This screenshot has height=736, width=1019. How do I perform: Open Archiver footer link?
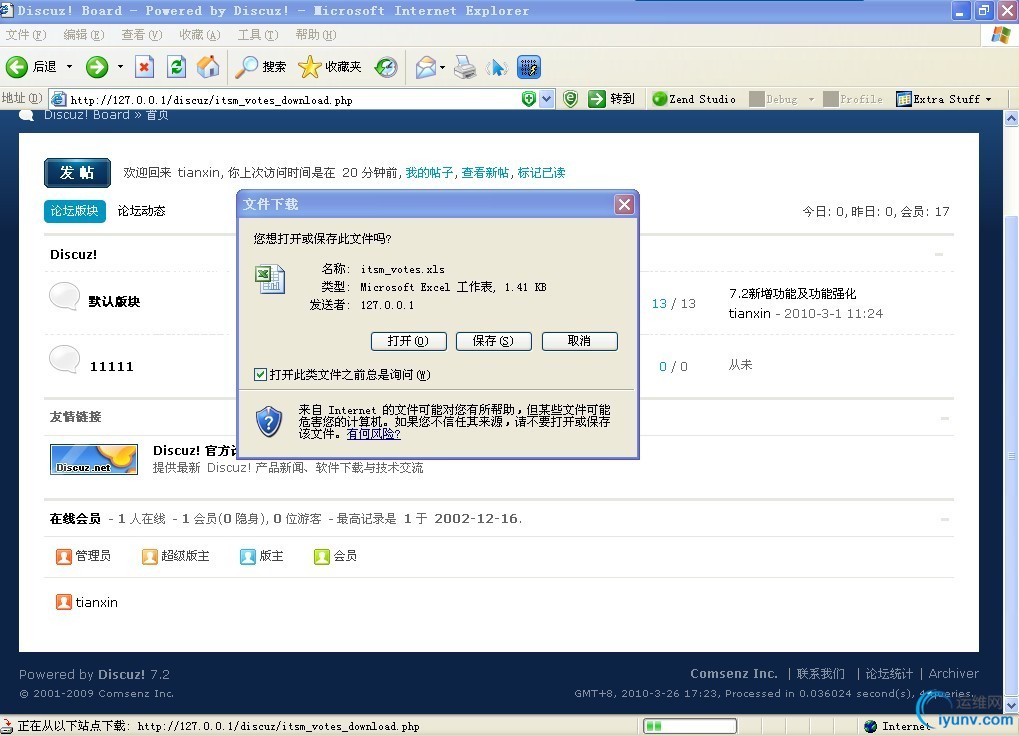click(x=953, y=674)
